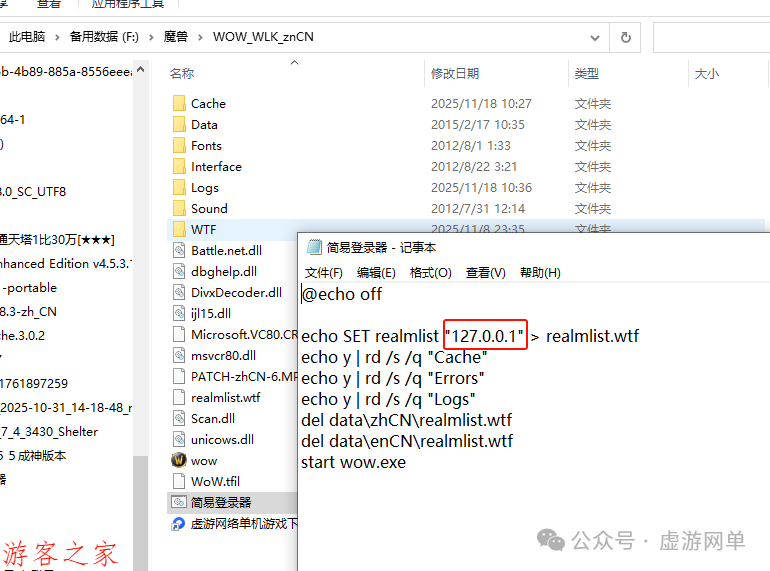
Task: Select the realmlist.wtf file icon
Action: (x=179, y=397)
